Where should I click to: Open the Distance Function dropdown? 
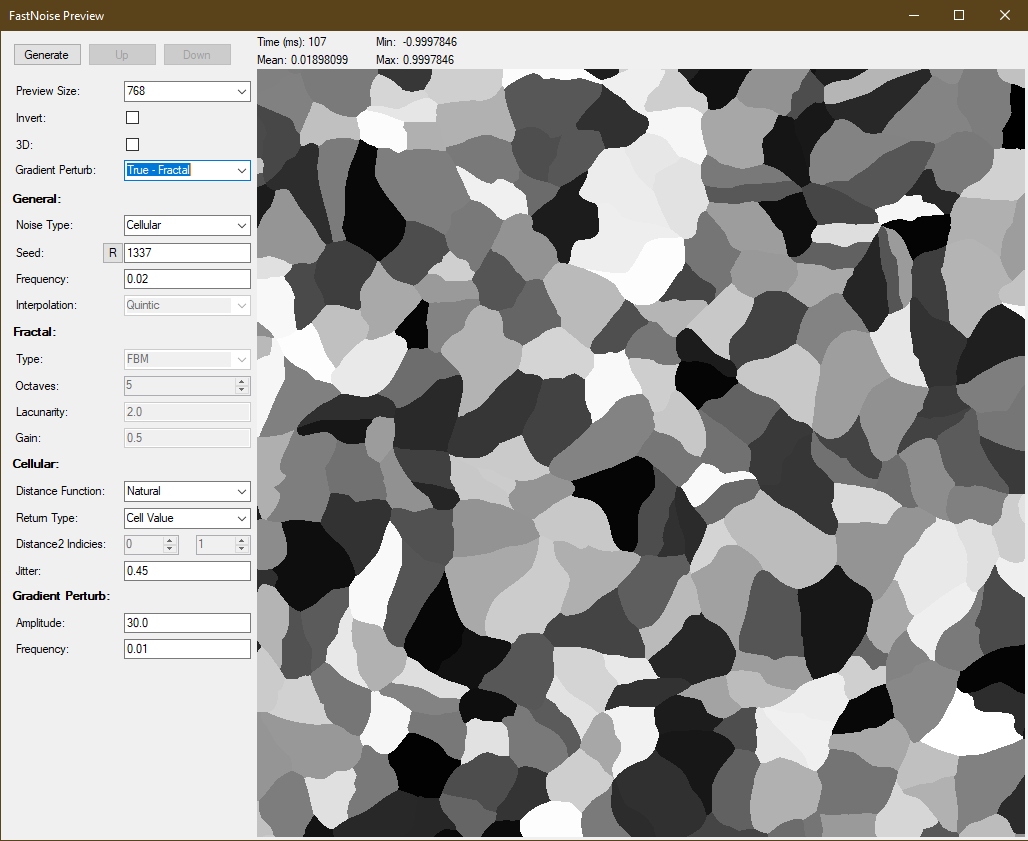[x=187, y=491]
